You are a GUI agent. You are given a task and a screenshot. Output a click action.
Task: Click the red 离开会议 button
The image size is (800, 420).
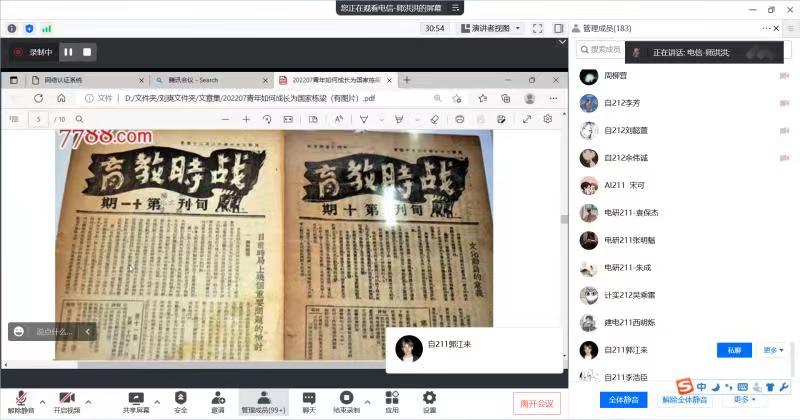538,402
